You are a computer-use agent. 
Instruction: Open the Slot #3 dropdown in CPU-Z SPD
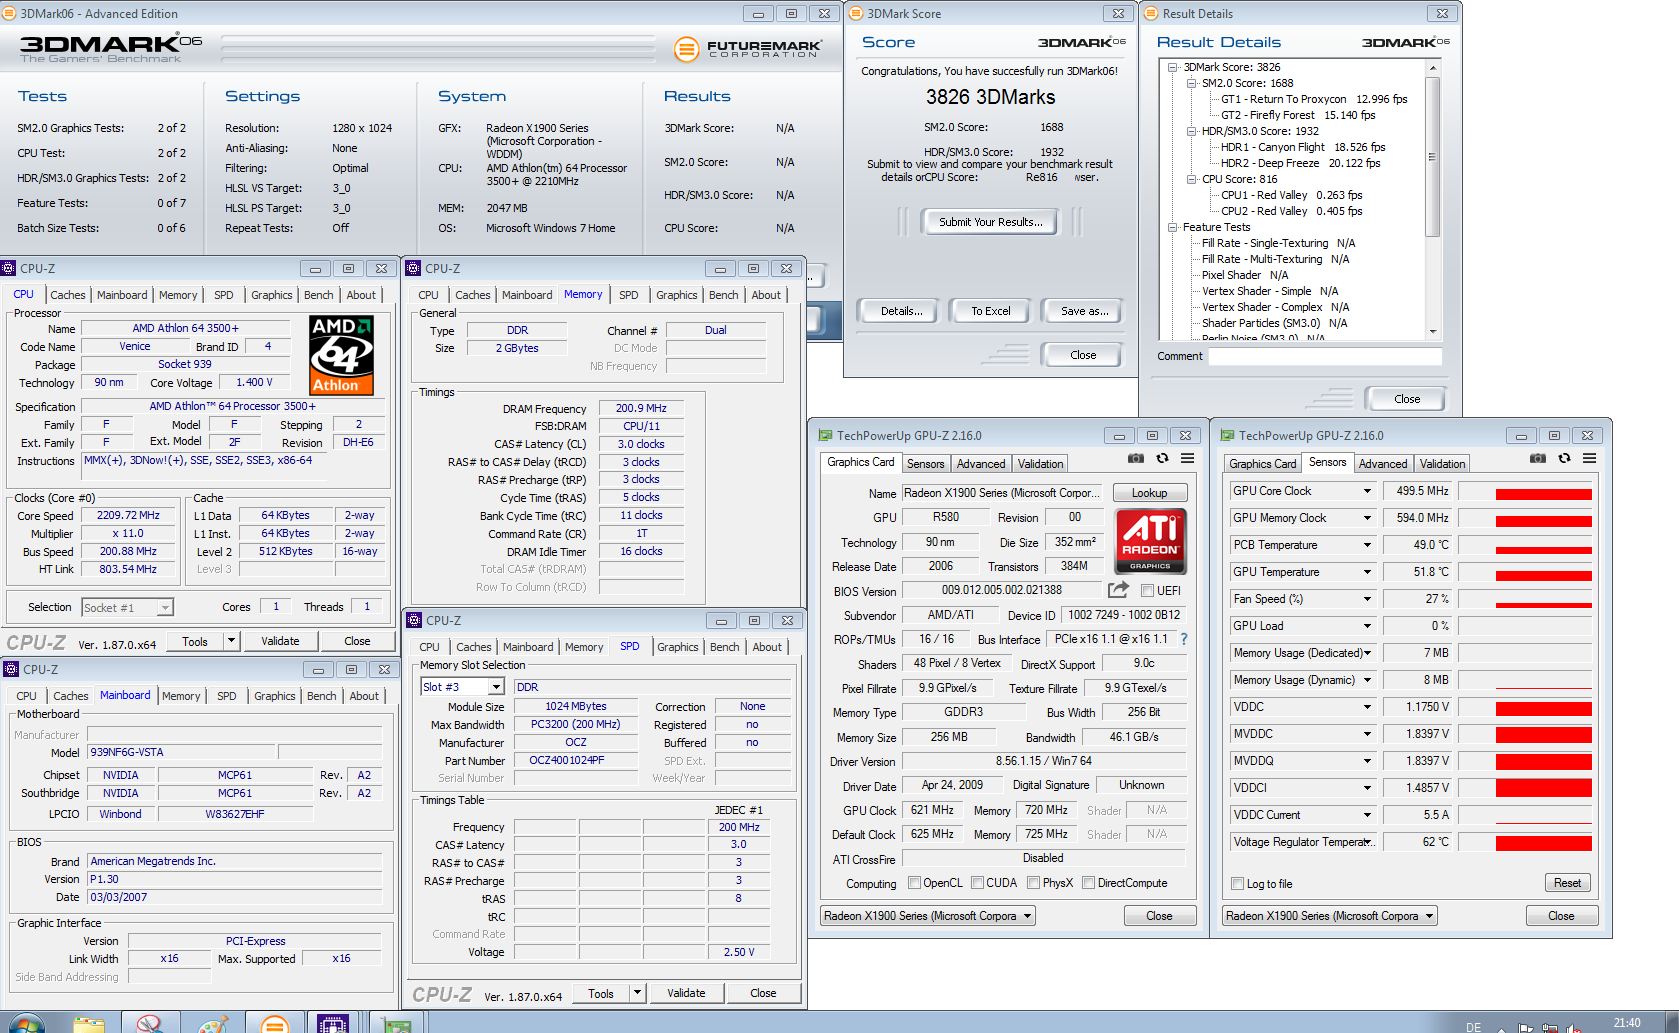click(496, 687)
